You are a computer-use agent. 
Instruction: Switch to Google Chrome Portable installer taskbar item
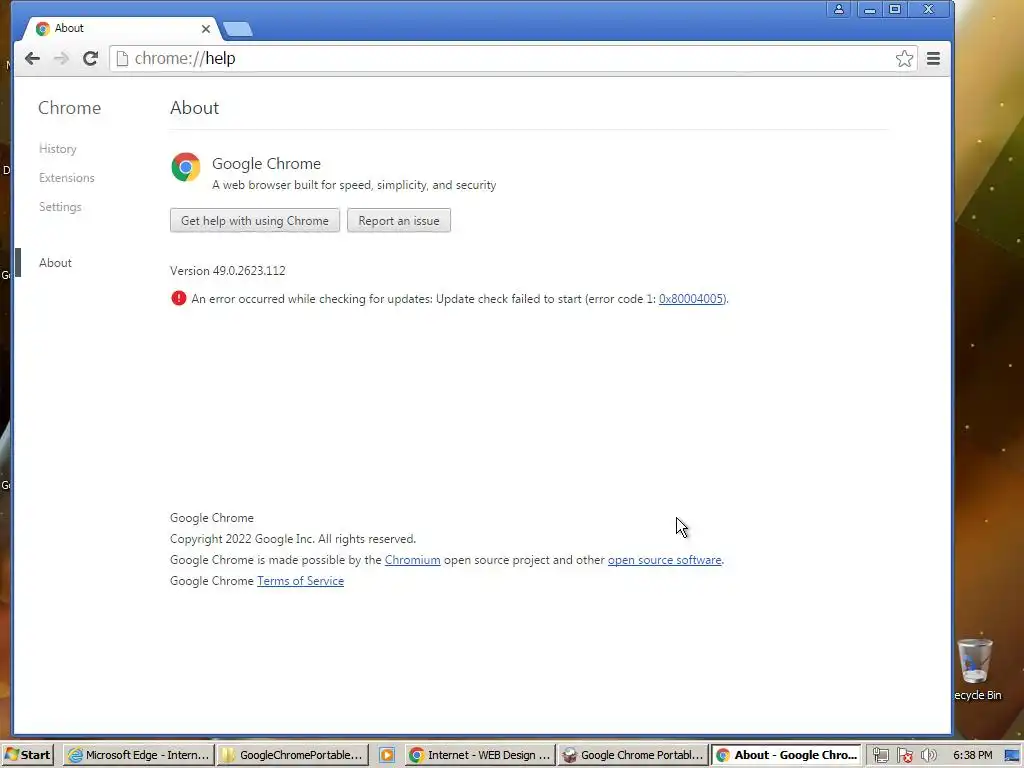pos(633,755)
